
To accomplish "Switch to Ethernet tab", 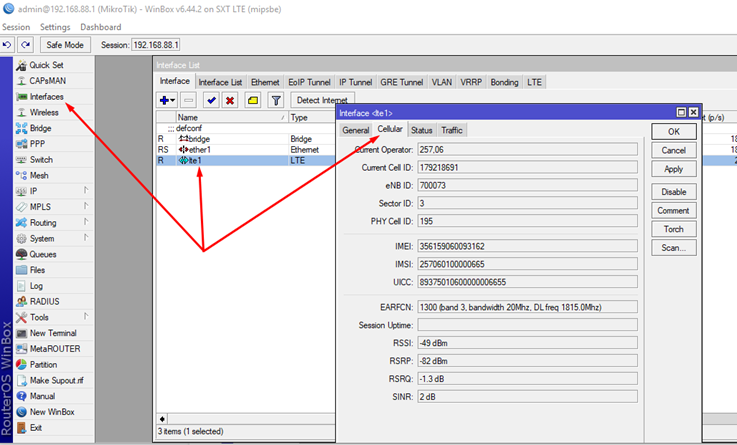I will click(265, 82).
